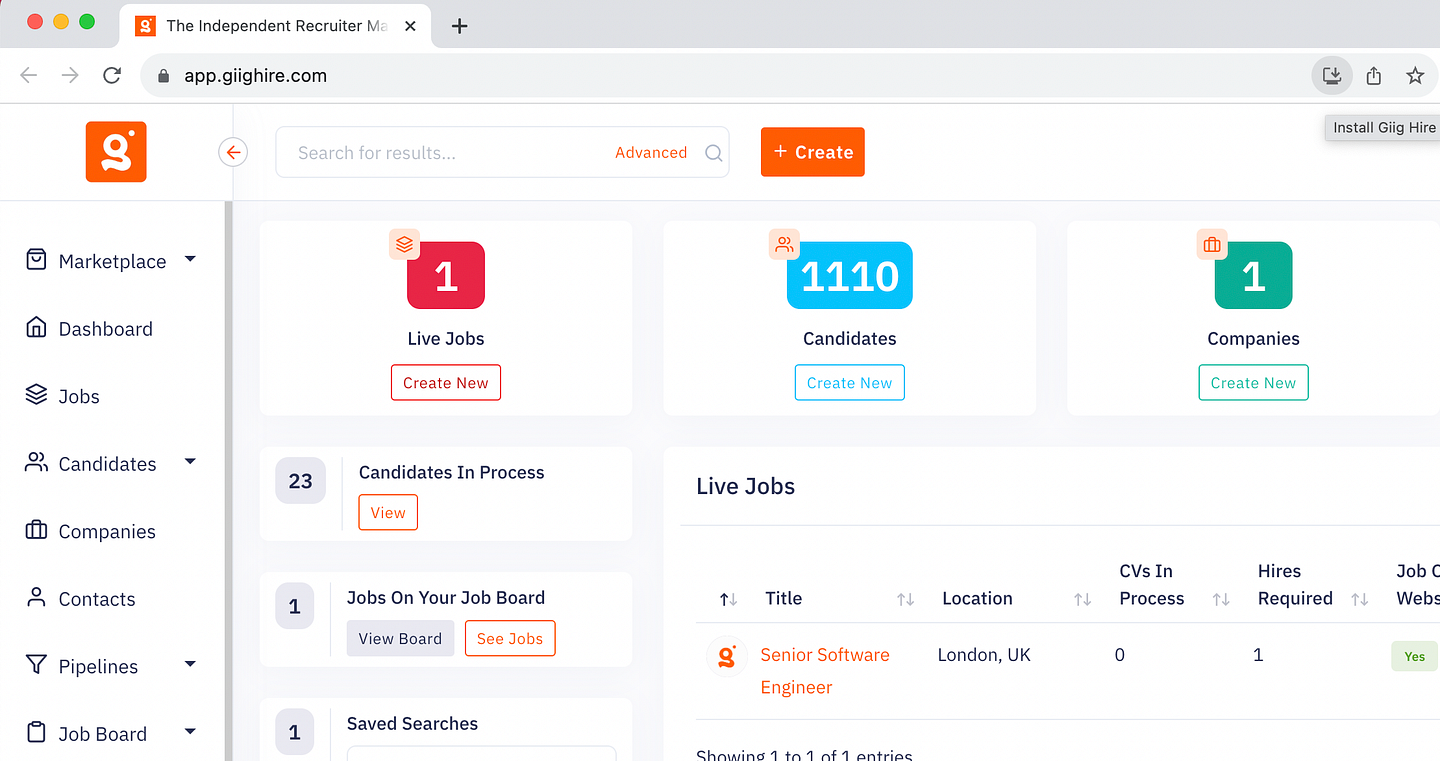This screenshot has width=1440, height=761.
Task: Open the Contacts page
Action: tap(97, 599)
